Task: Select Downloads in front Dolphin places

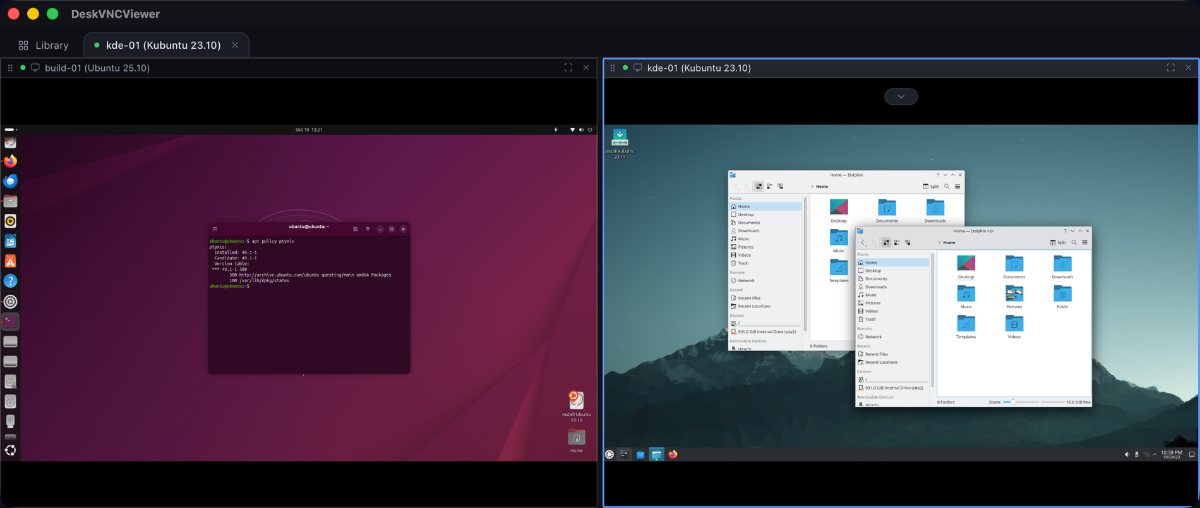Action: click(892, 287)
